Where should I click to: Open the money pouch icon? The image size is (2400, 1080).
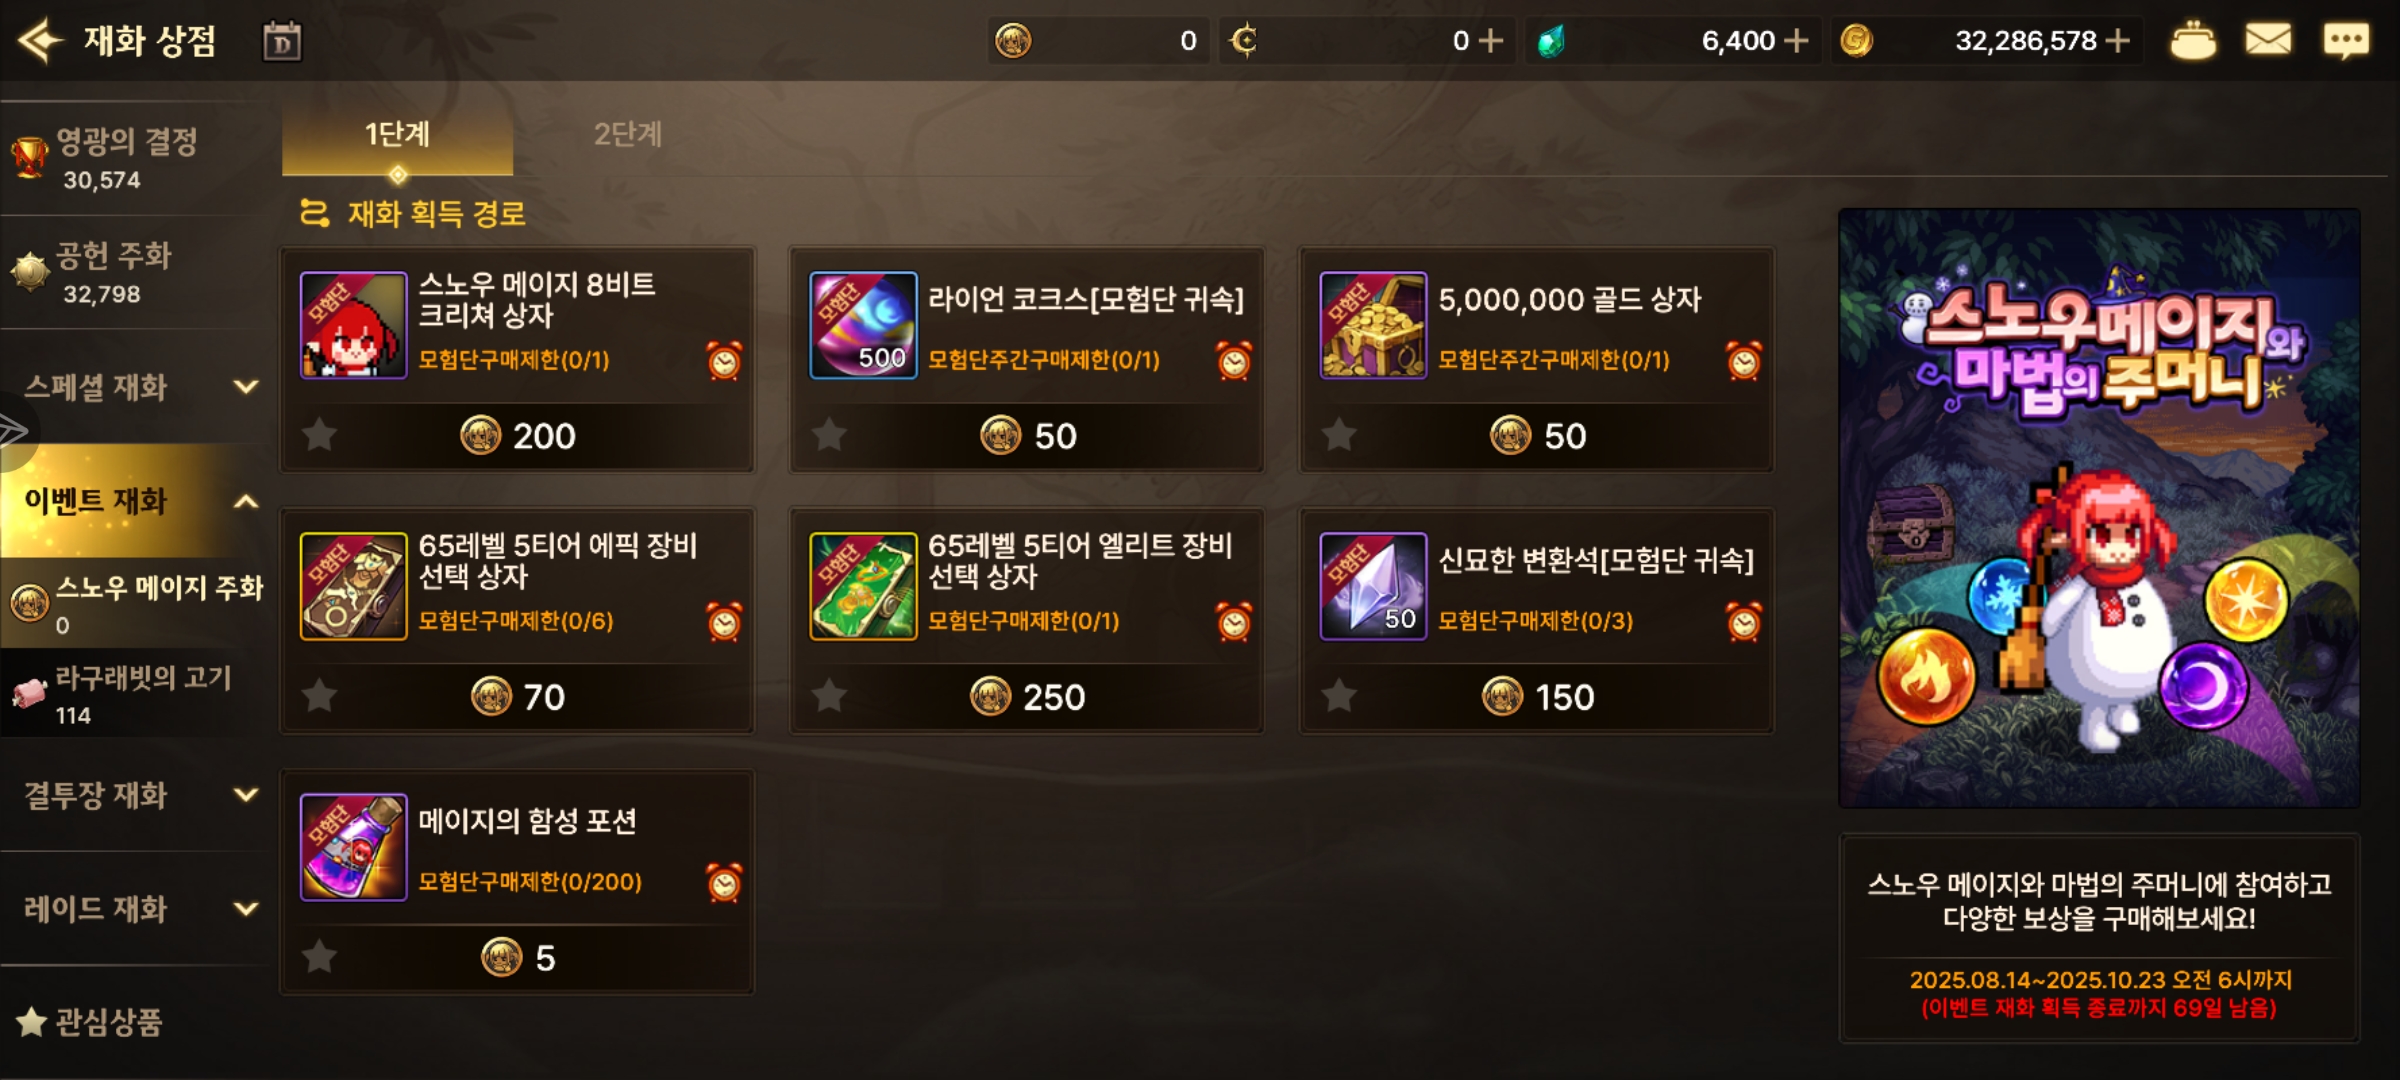point(2193,41)
